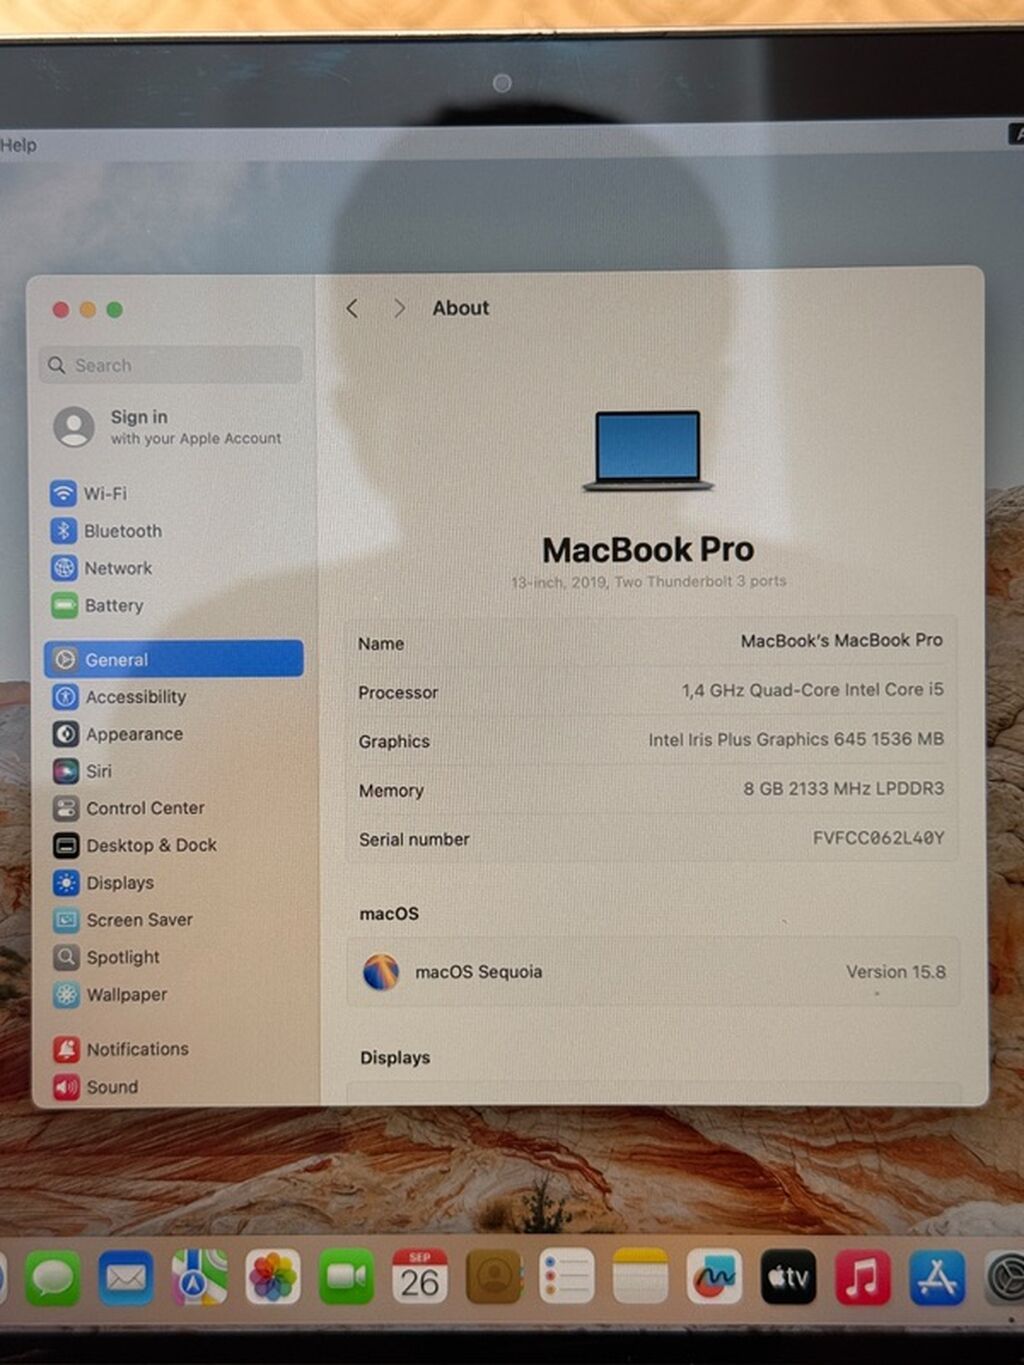
Task: Click the MacBook's MacBook Pro name value
Action: 841,640
